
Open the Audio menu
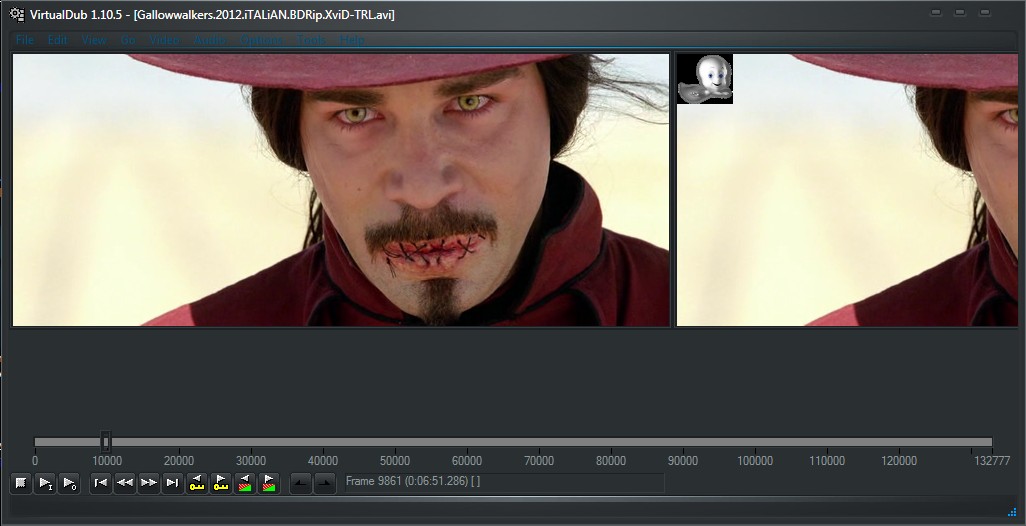pos(209,40)
